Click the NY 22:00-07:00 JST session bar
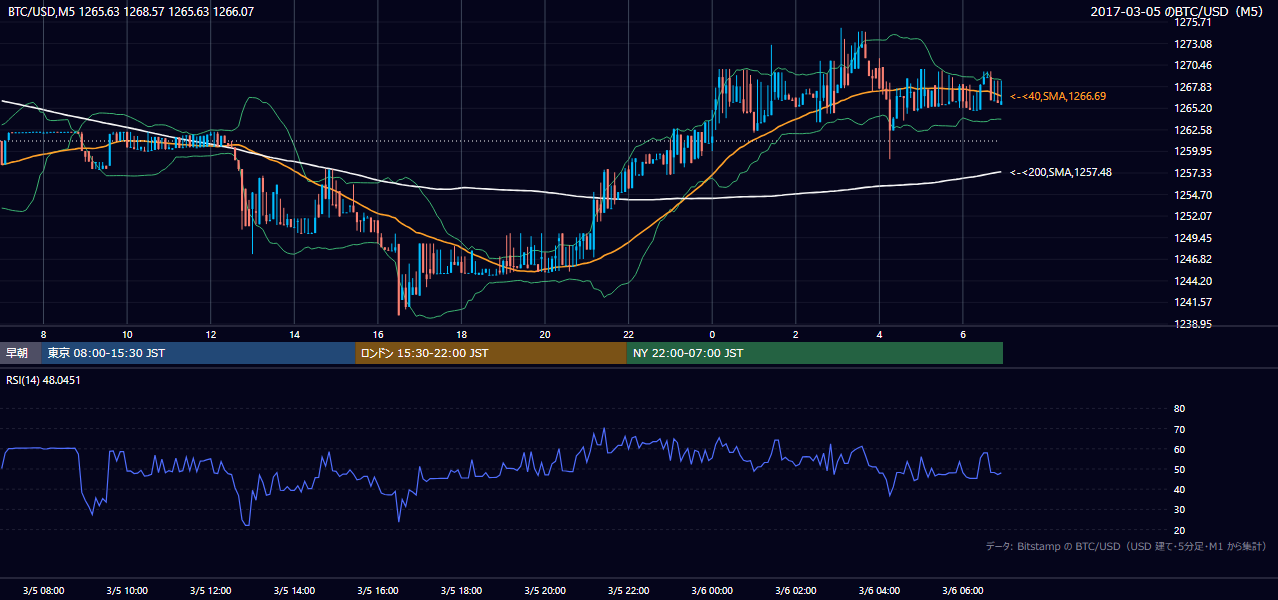The width and height of the screenshot is (1278, 600). pyautogui.click(x=815, y=353)
